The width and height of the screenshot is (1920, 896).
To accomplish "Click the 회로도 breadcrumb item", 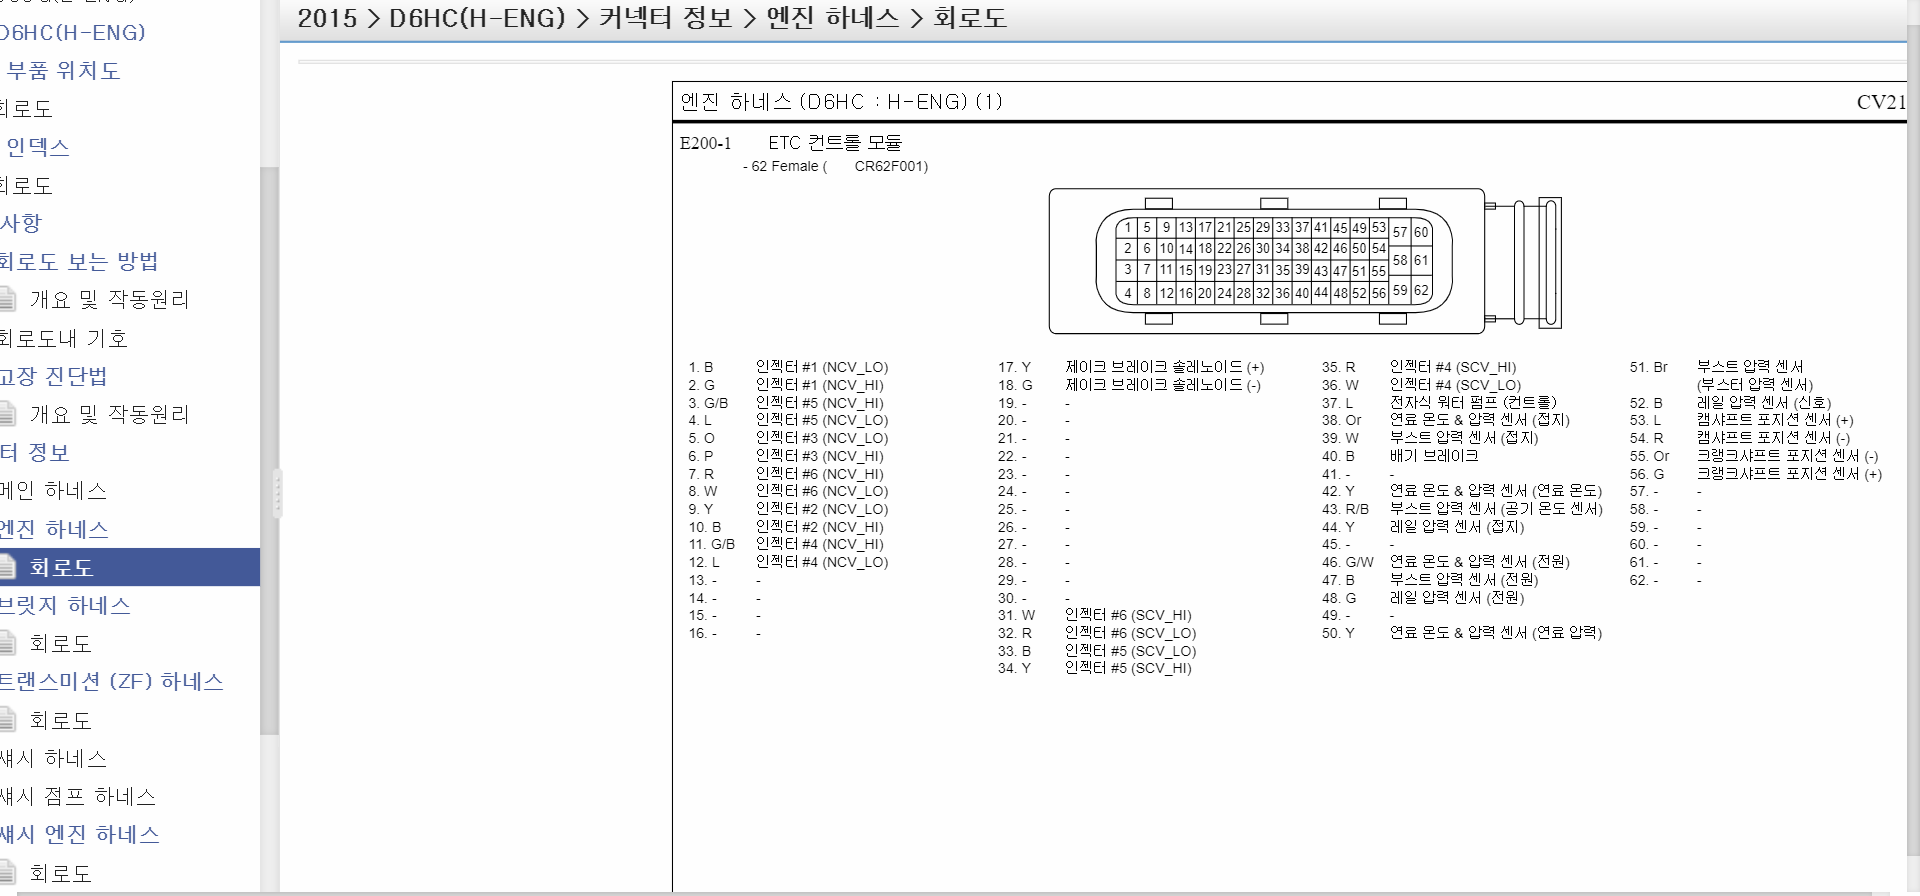I will point(969,19).
